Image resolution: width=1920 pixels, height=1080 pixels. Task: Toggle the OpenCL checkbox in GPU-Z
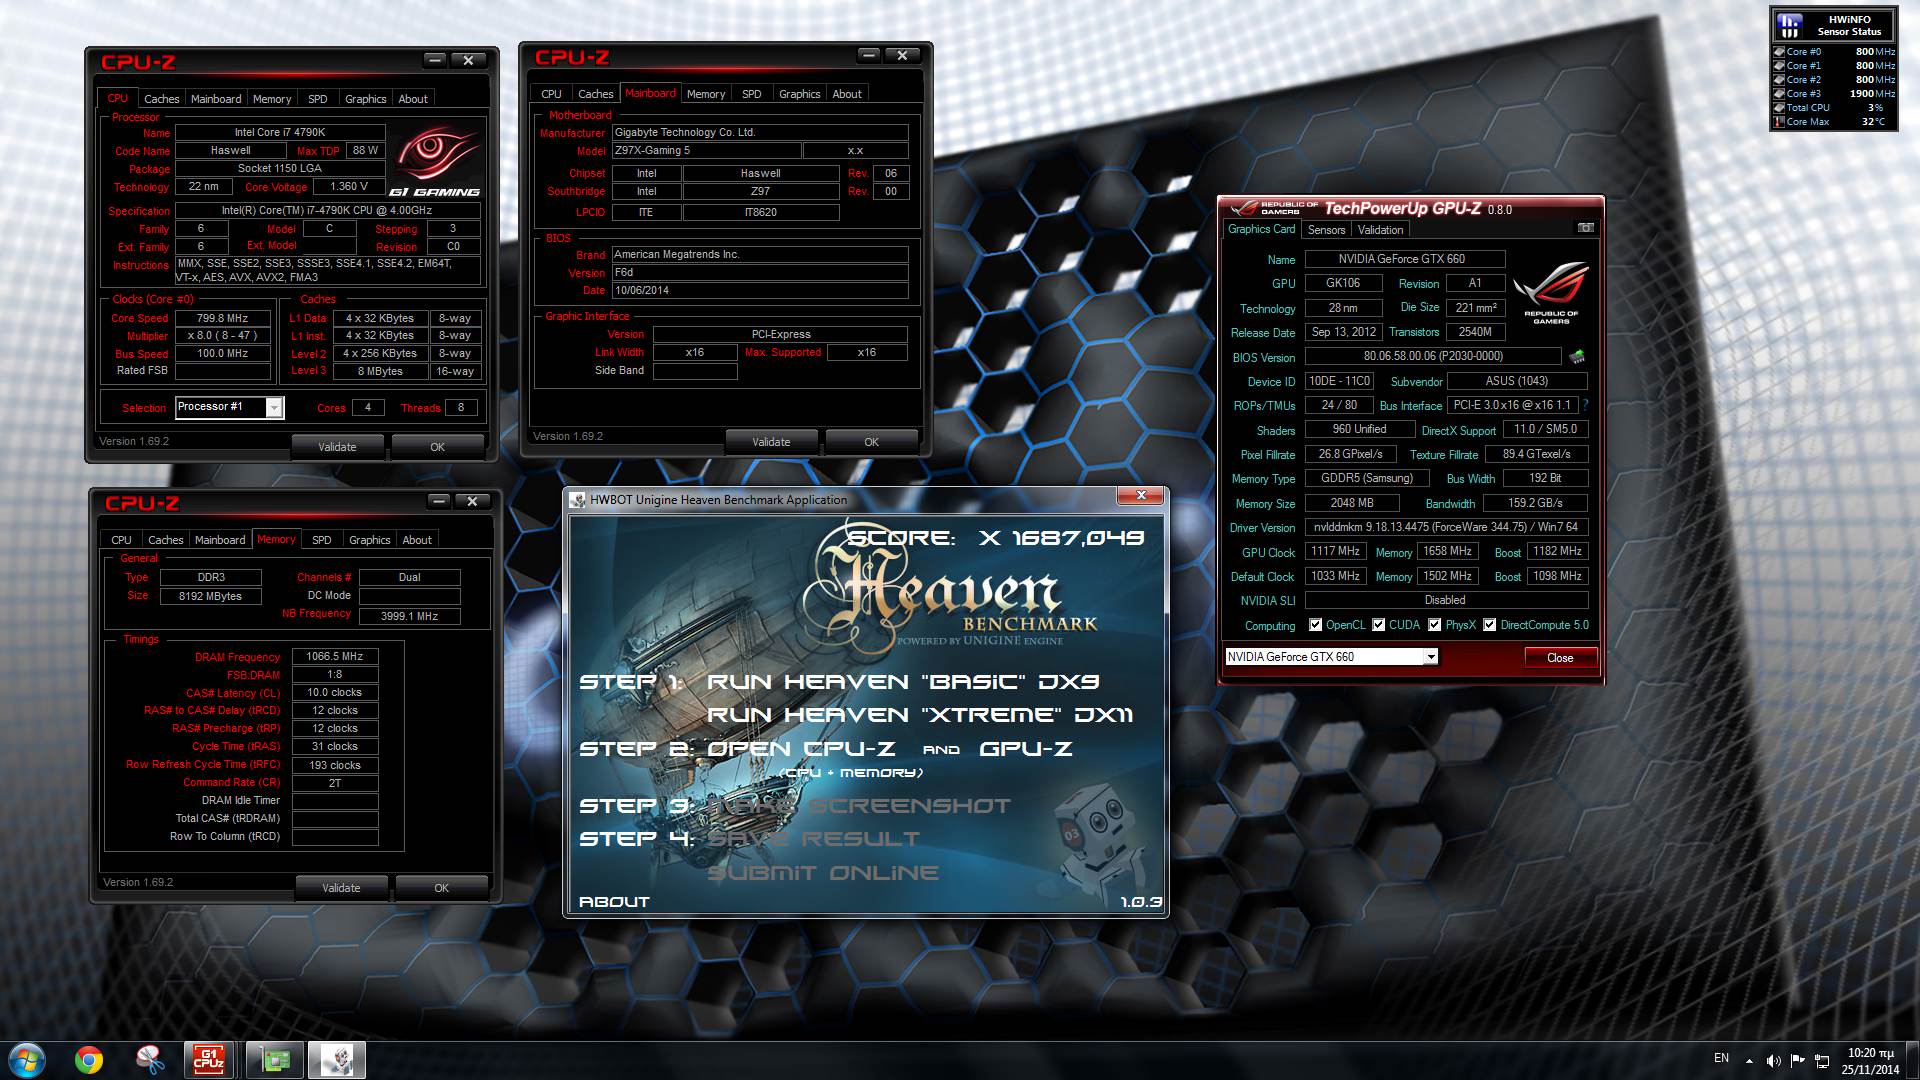(x=1315, y=625)
